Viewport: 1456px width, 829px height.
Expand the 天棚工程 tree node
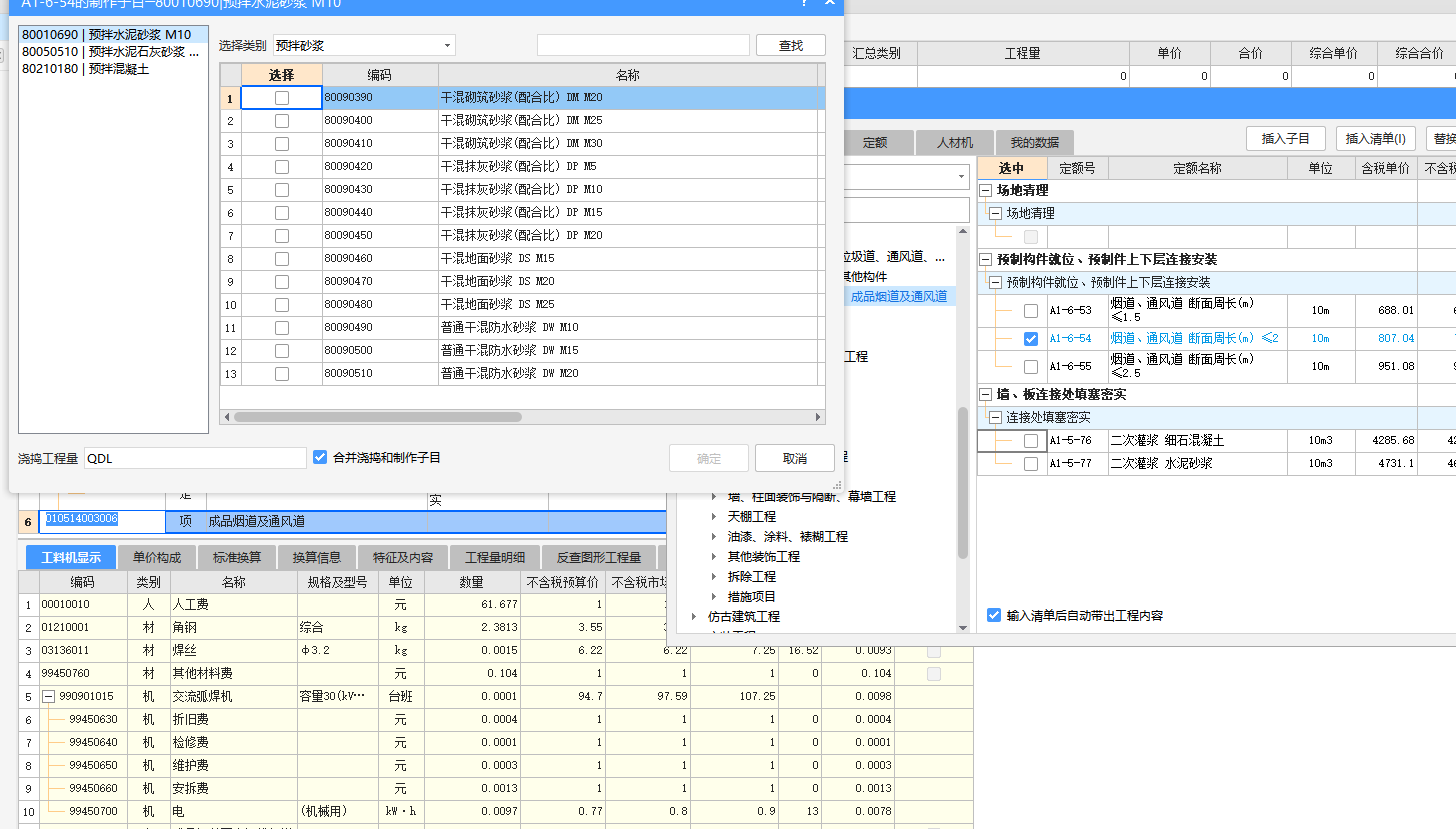[714, 517]
